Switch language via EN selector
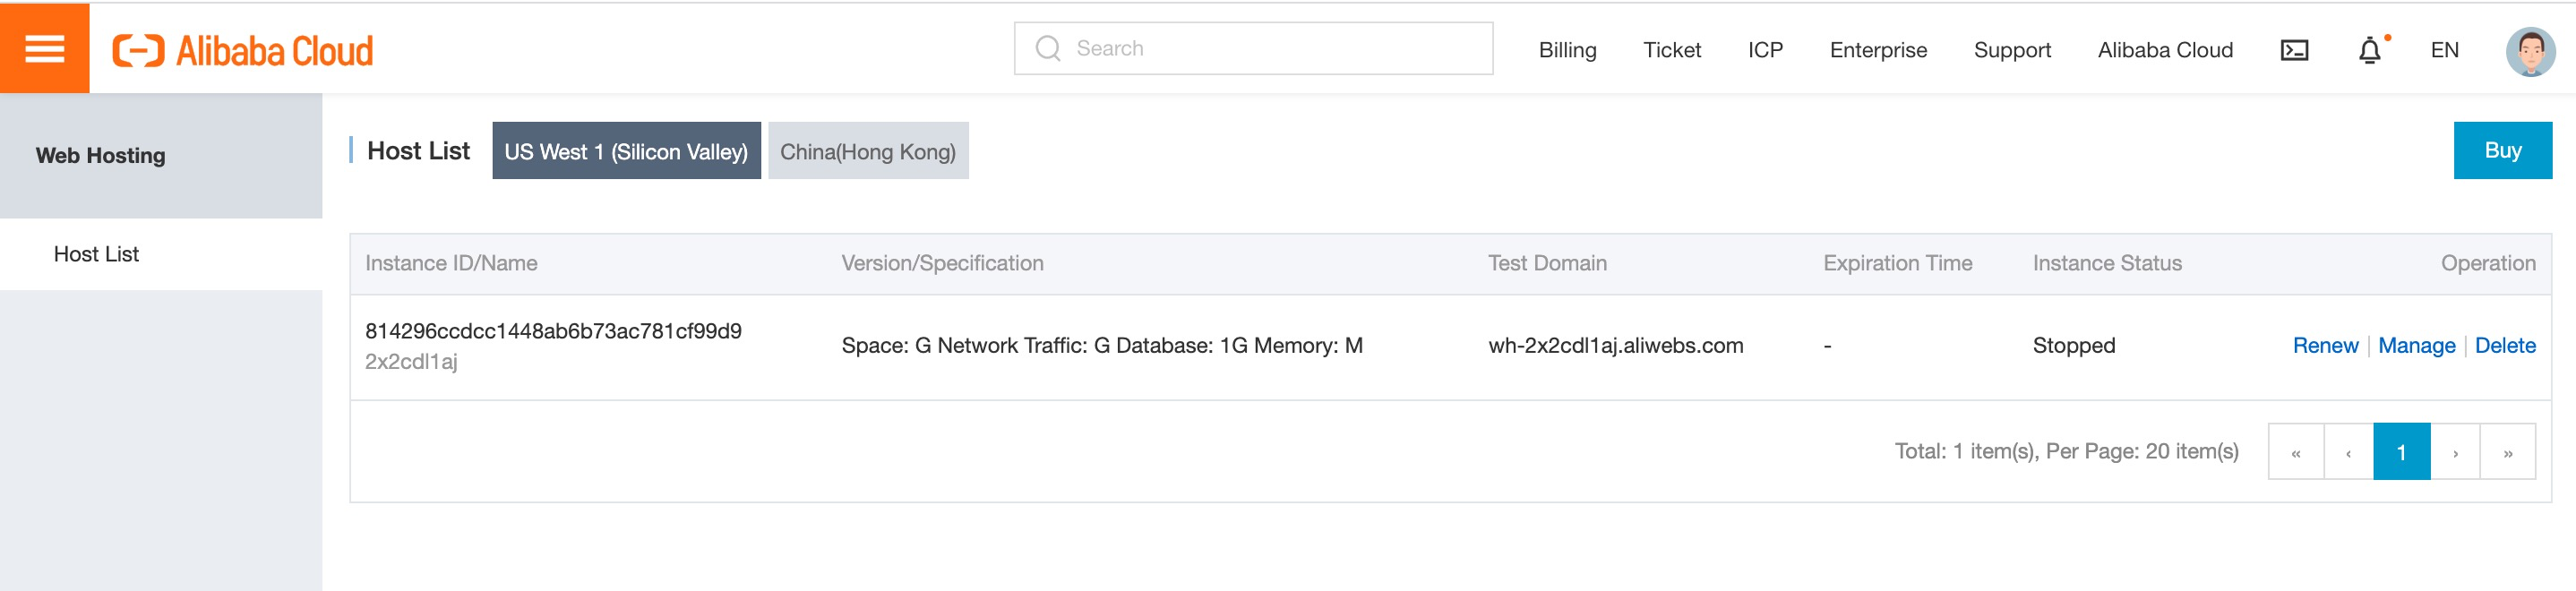The width and height of the screenshot is (2576, 591). click(2444, 50)
